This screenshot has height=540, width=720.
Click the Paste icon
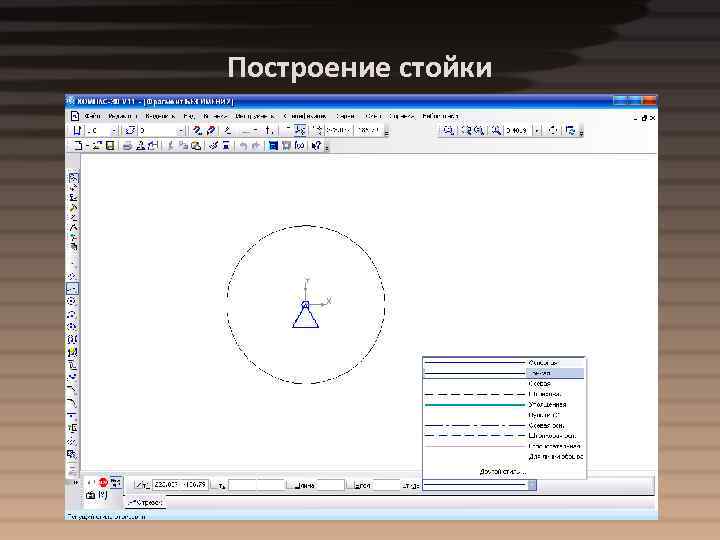196,146
